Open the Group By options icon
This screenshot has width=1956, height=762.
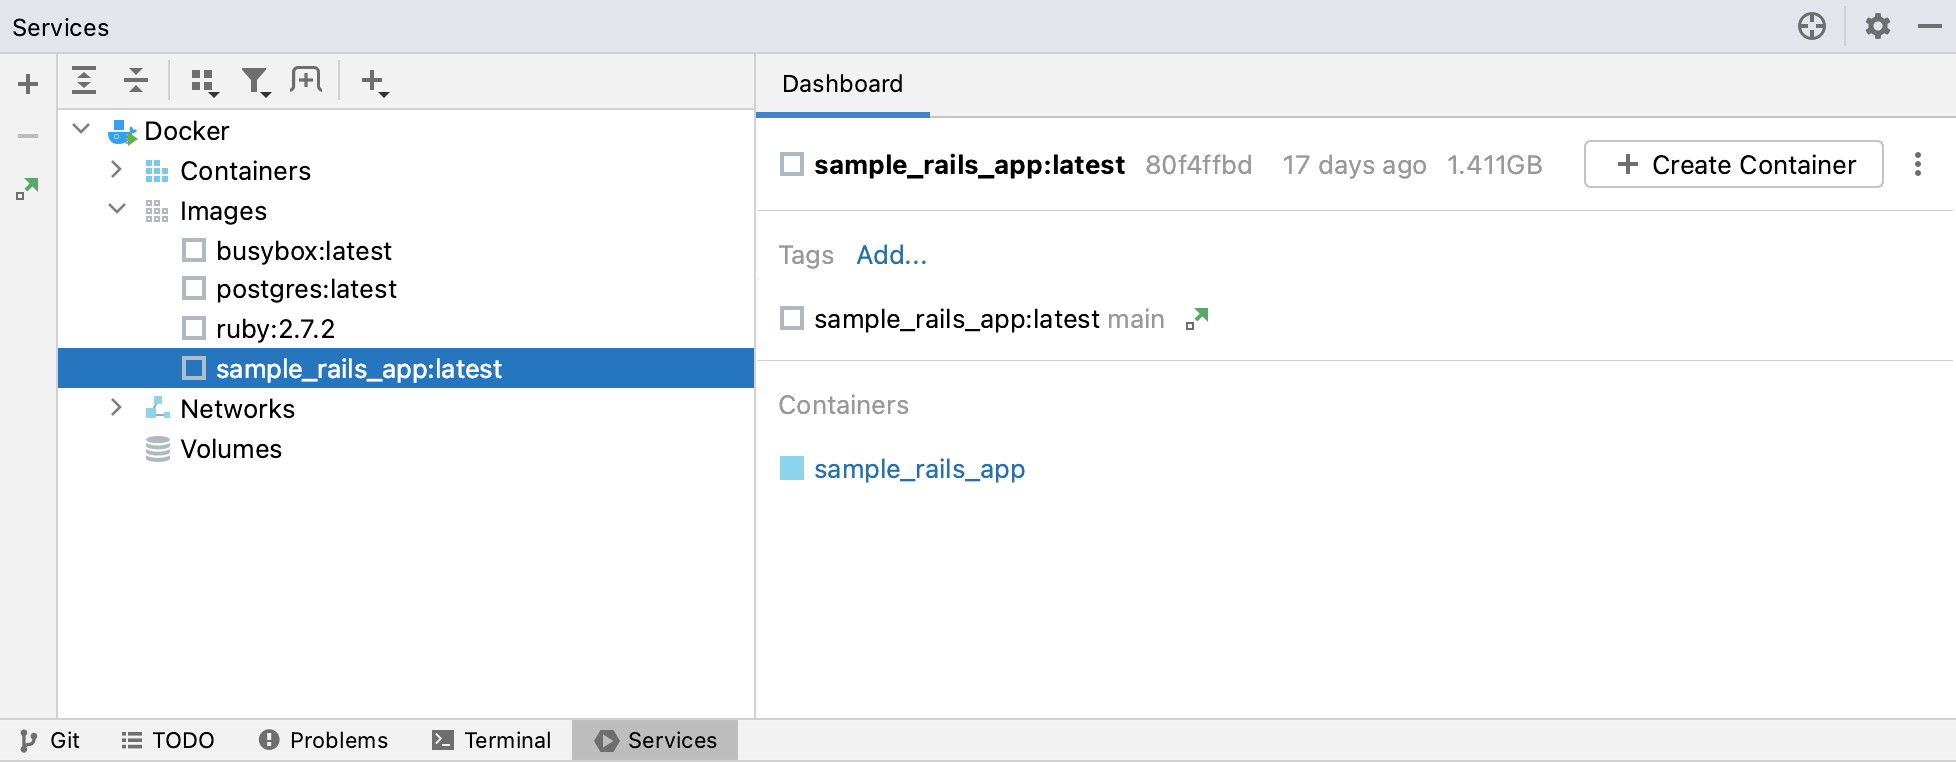click(x=204, y=81)
